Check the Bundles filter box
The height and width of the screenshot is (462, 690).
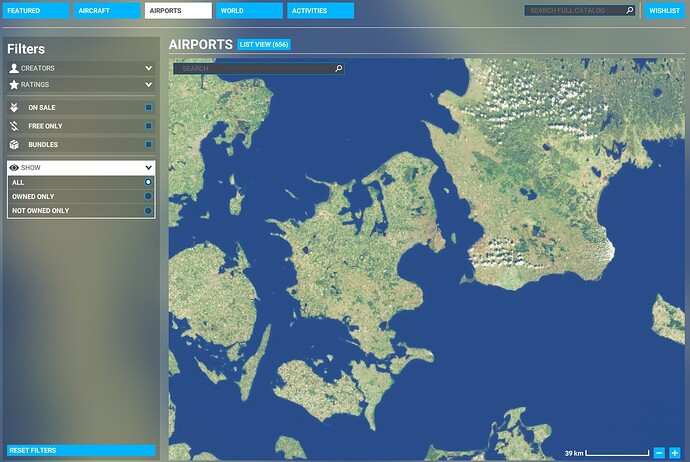coord(148,144)
